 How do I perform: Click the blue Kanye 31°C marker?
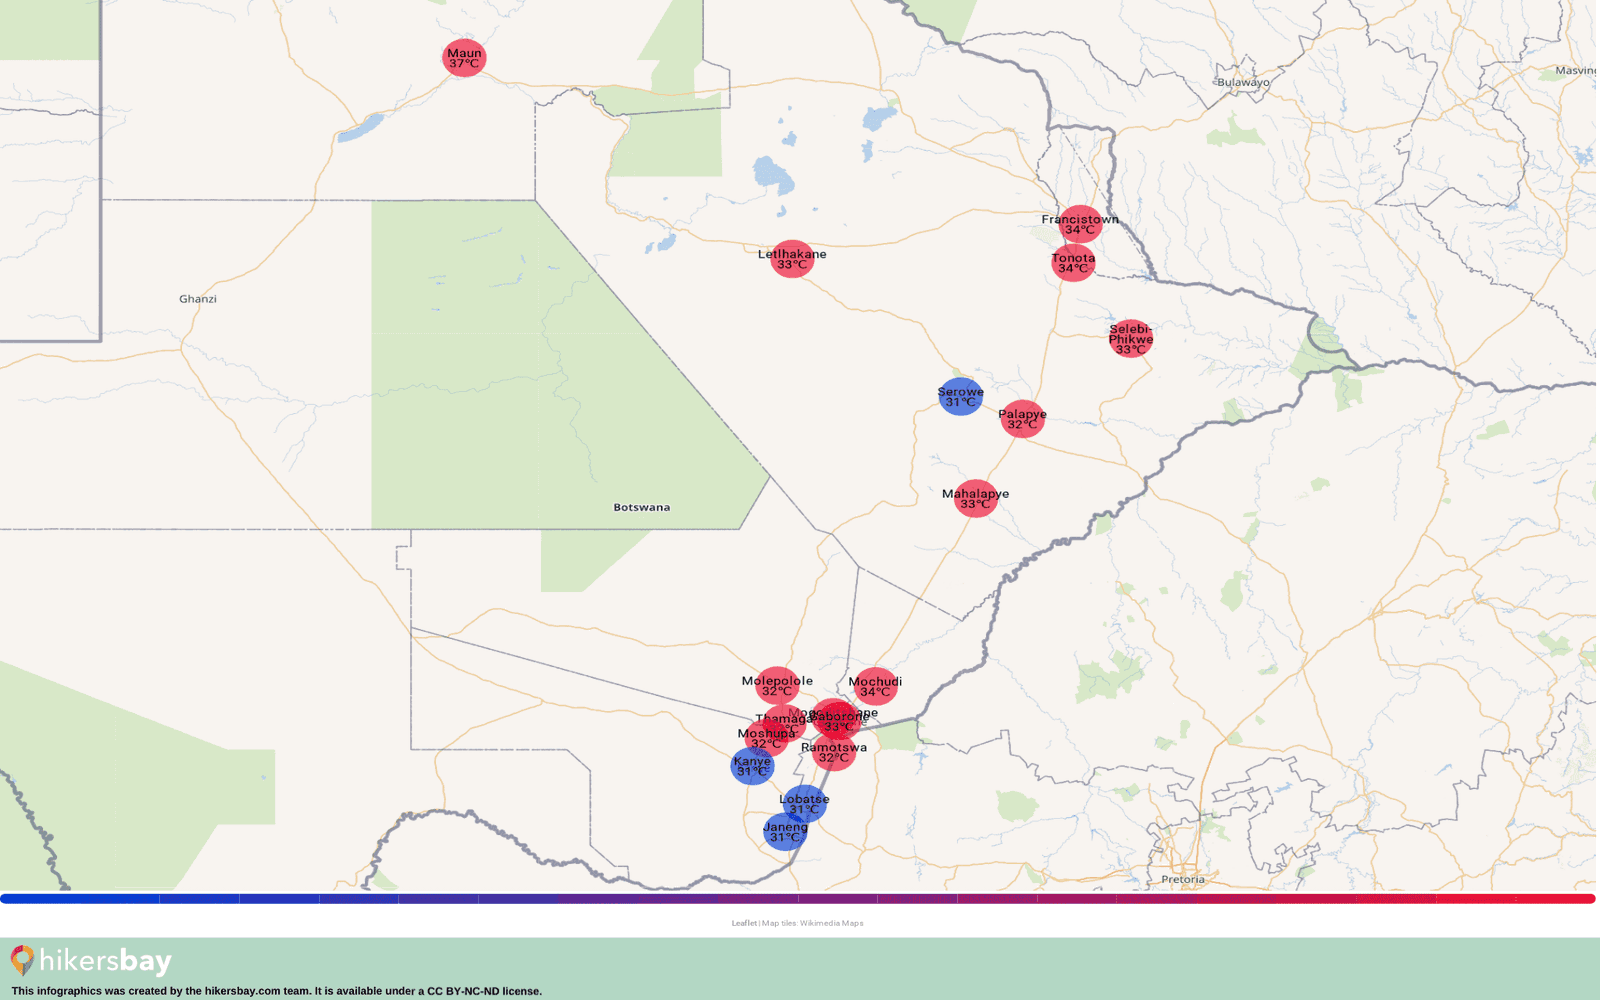(752, 766)
